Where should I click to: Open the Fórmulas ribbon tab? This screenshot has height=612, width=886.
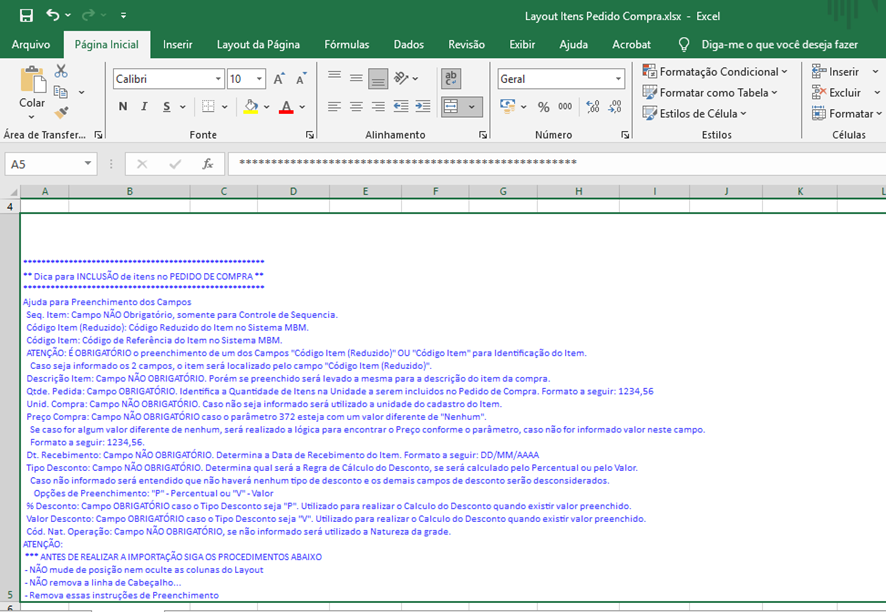(x=346, y=45)
